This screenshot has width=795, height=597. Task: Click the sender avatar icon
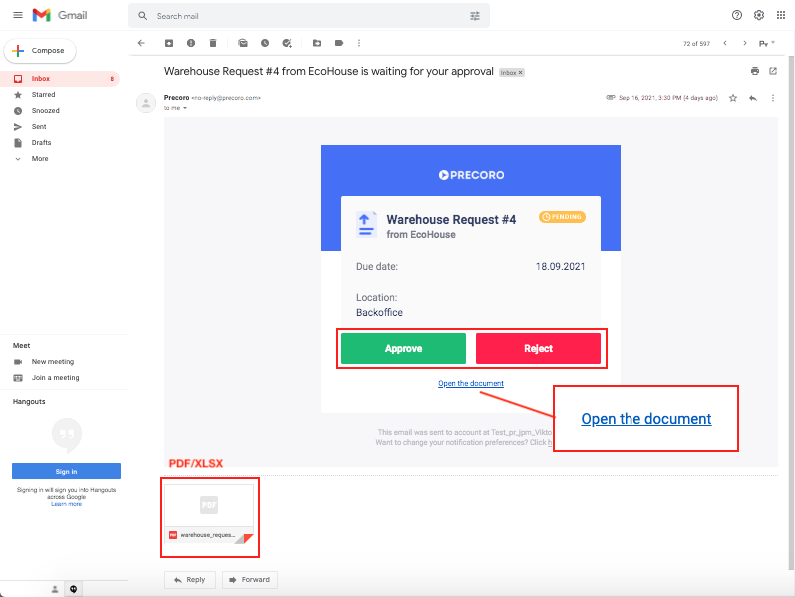click(146, 103)
